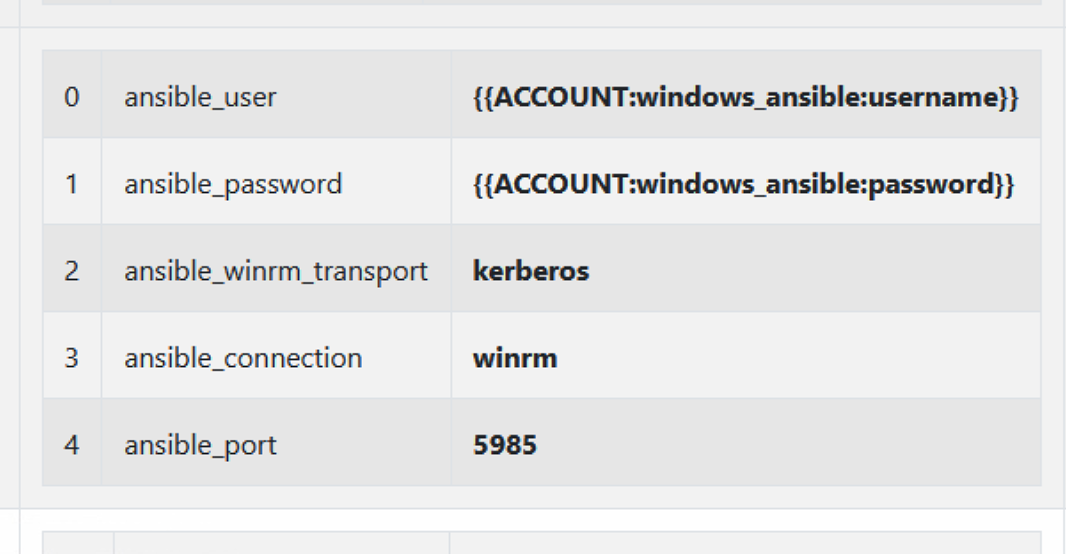Click row index 3 in the table
Image resolution: width=1066 pixels, height=554 pixels.
71,358
